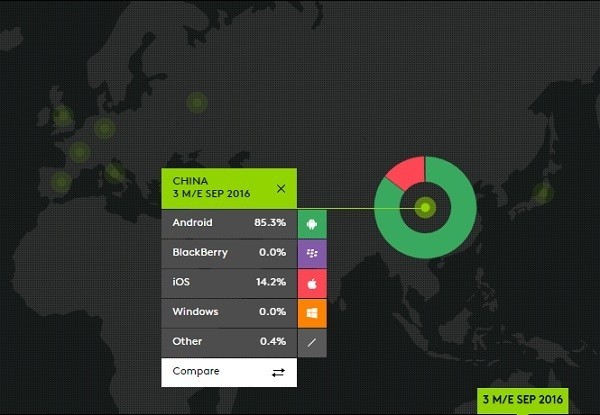Open the 3 M/E SEP 2016 date selector

pyautogui.click(x=521, y=400)
